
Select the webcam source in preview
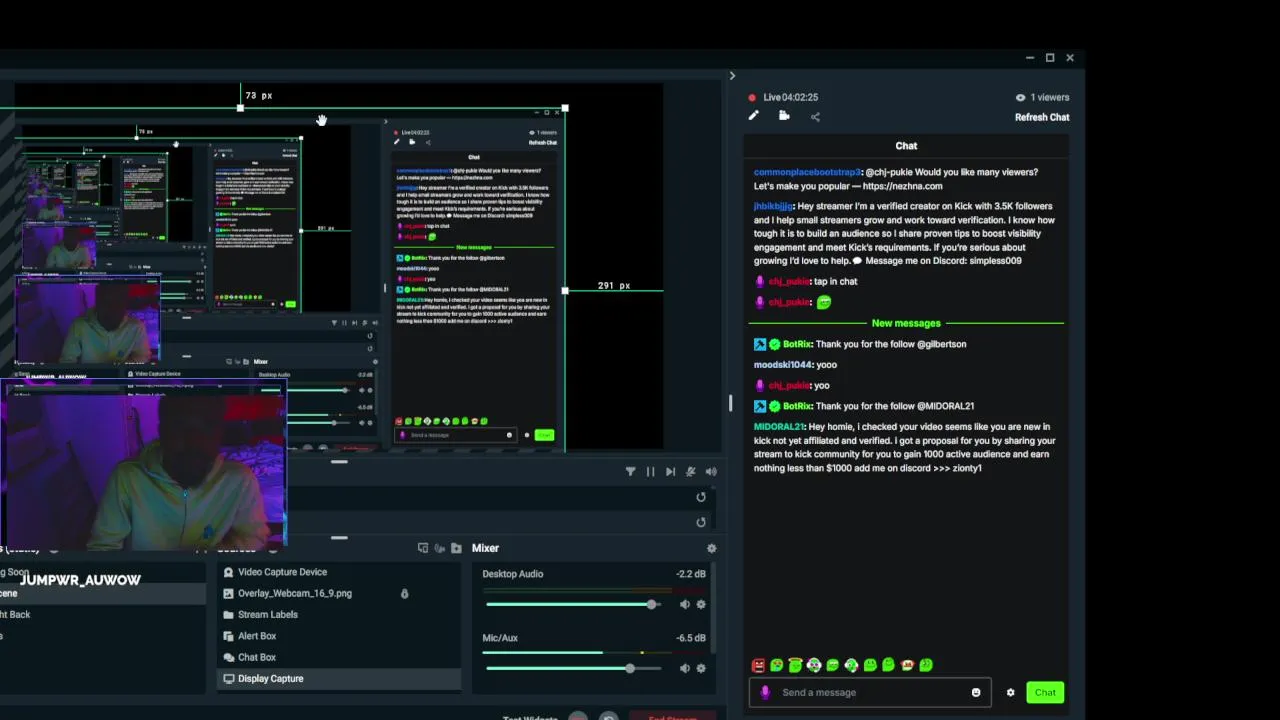[145, 465]
